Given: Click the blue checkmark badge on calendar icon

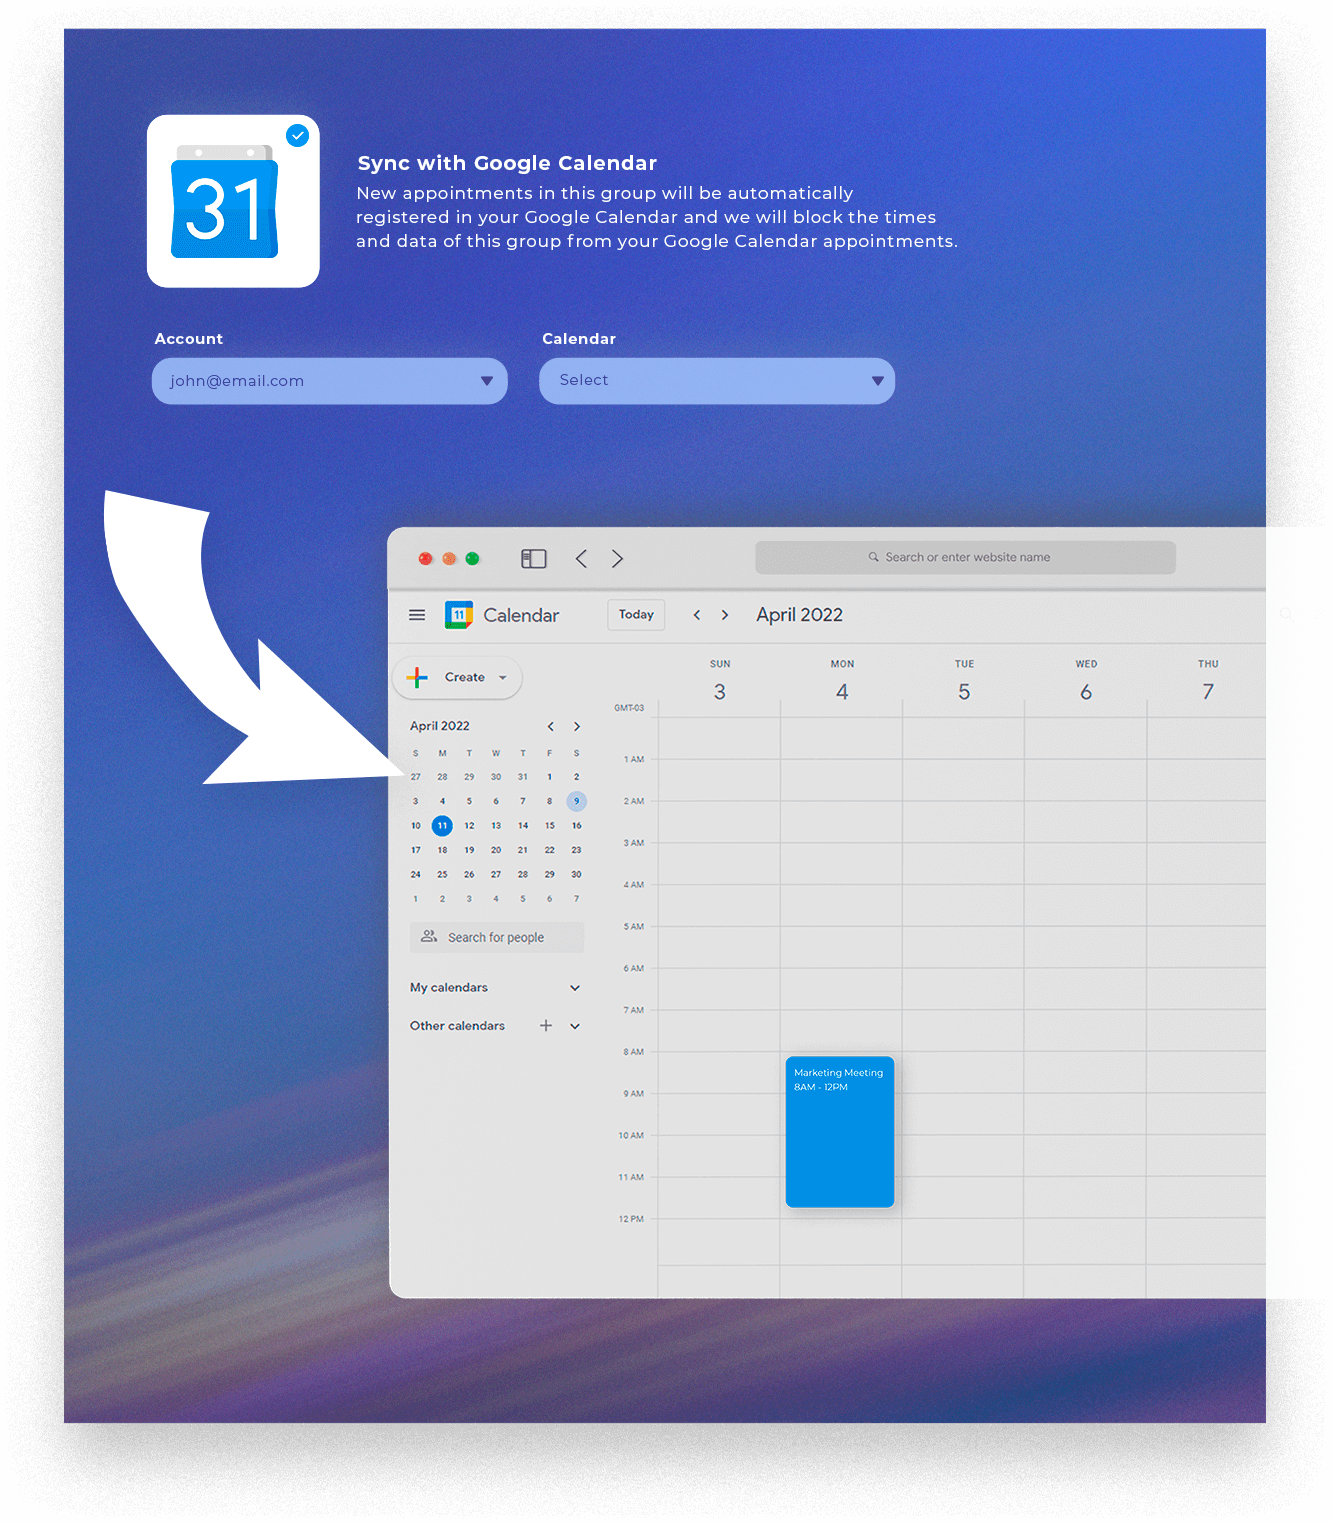Looking at the screenshot, I should coord(297,136).
